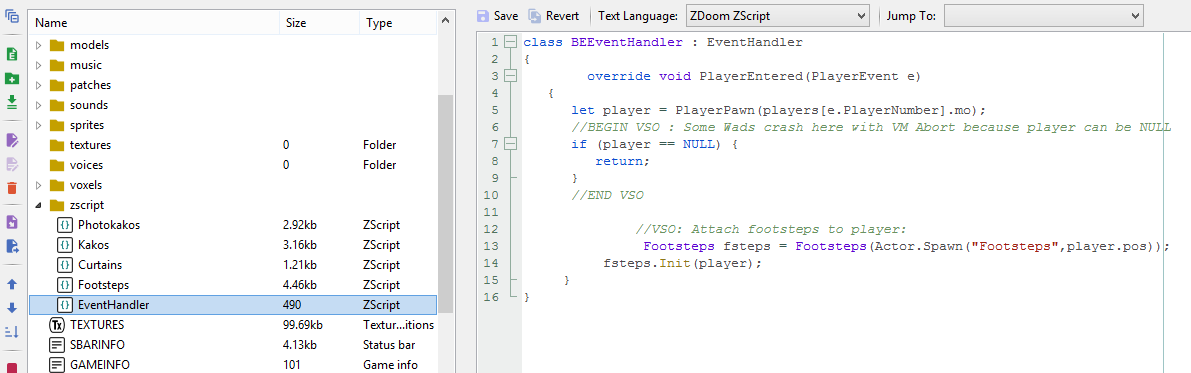Click the '99.69kb' size of TEXTURES
Screen dimensions: 1191x373
(x=303, y=325)
